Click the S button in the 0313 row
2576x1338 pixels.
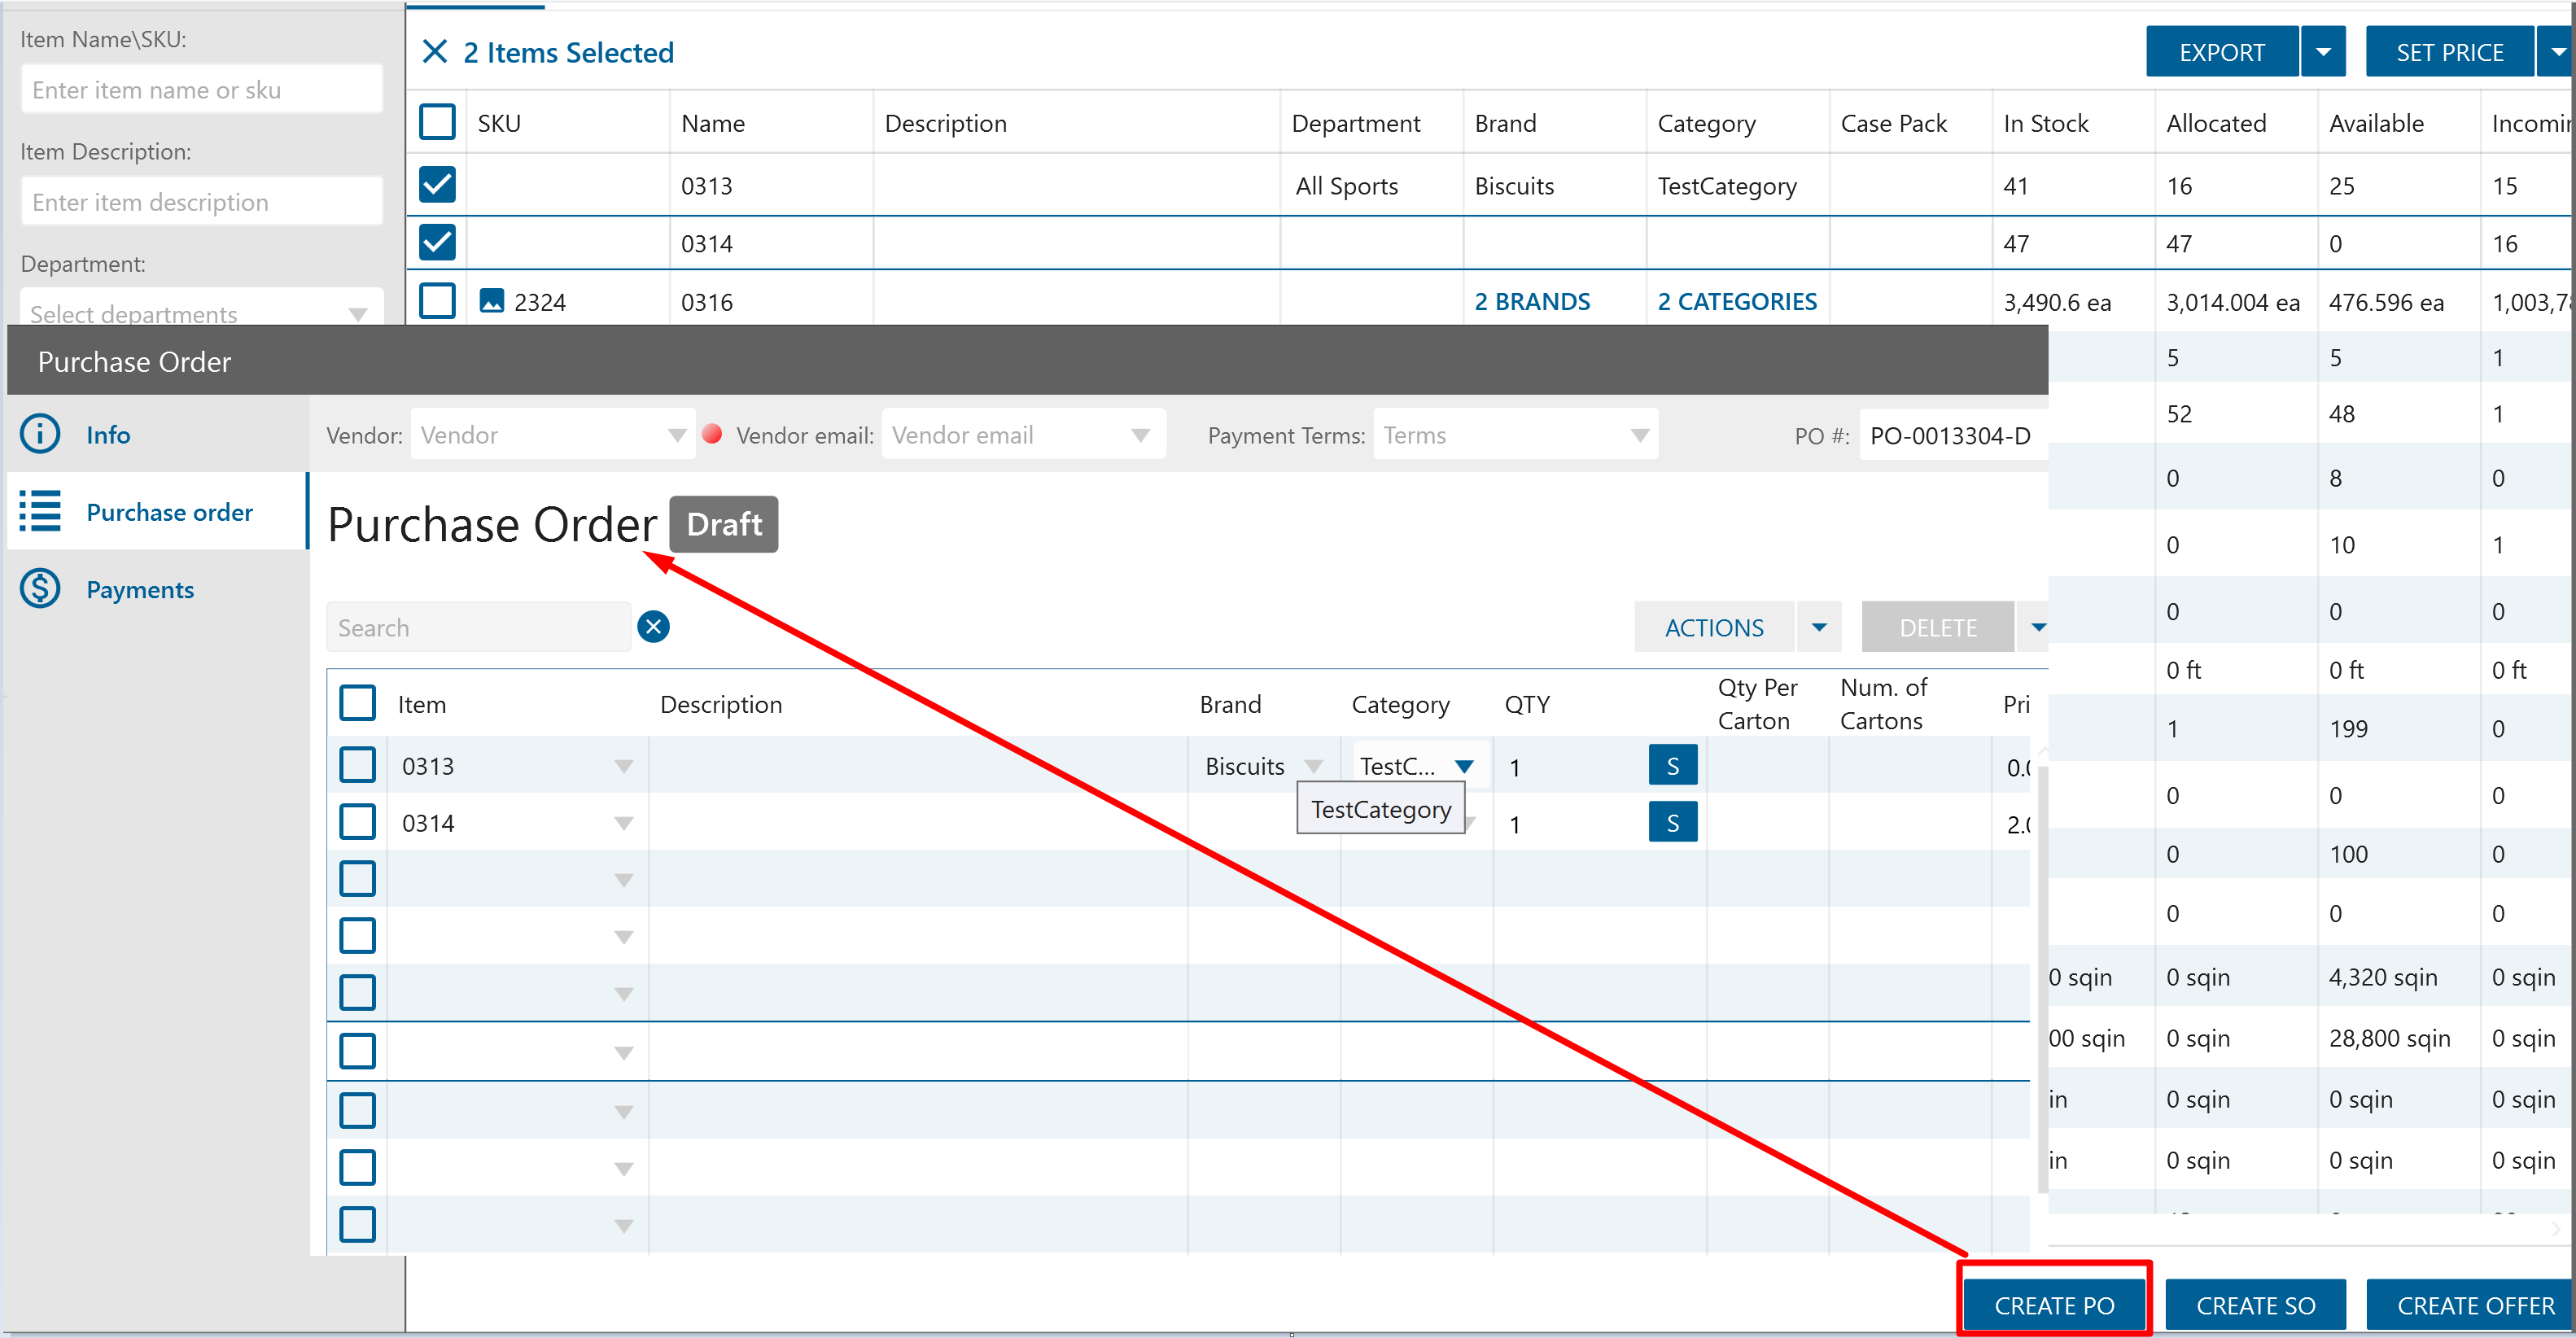(1672, 766)
